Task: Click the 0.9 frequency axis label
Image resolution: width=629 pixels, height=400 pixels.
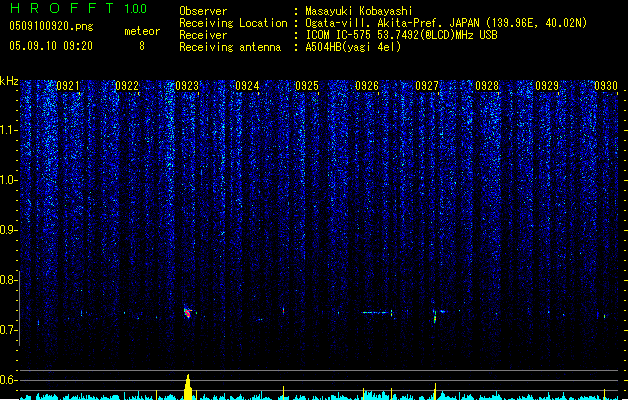Action: tap(8, 230)
